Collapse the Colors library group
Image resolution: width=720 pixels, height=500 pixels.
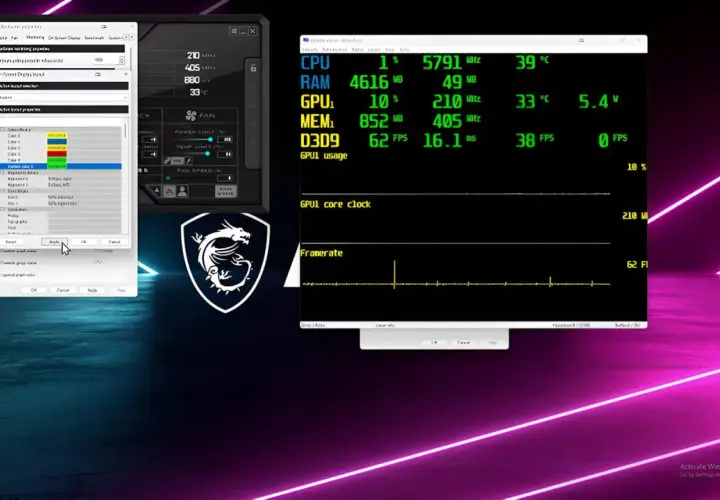coord(2,130)
